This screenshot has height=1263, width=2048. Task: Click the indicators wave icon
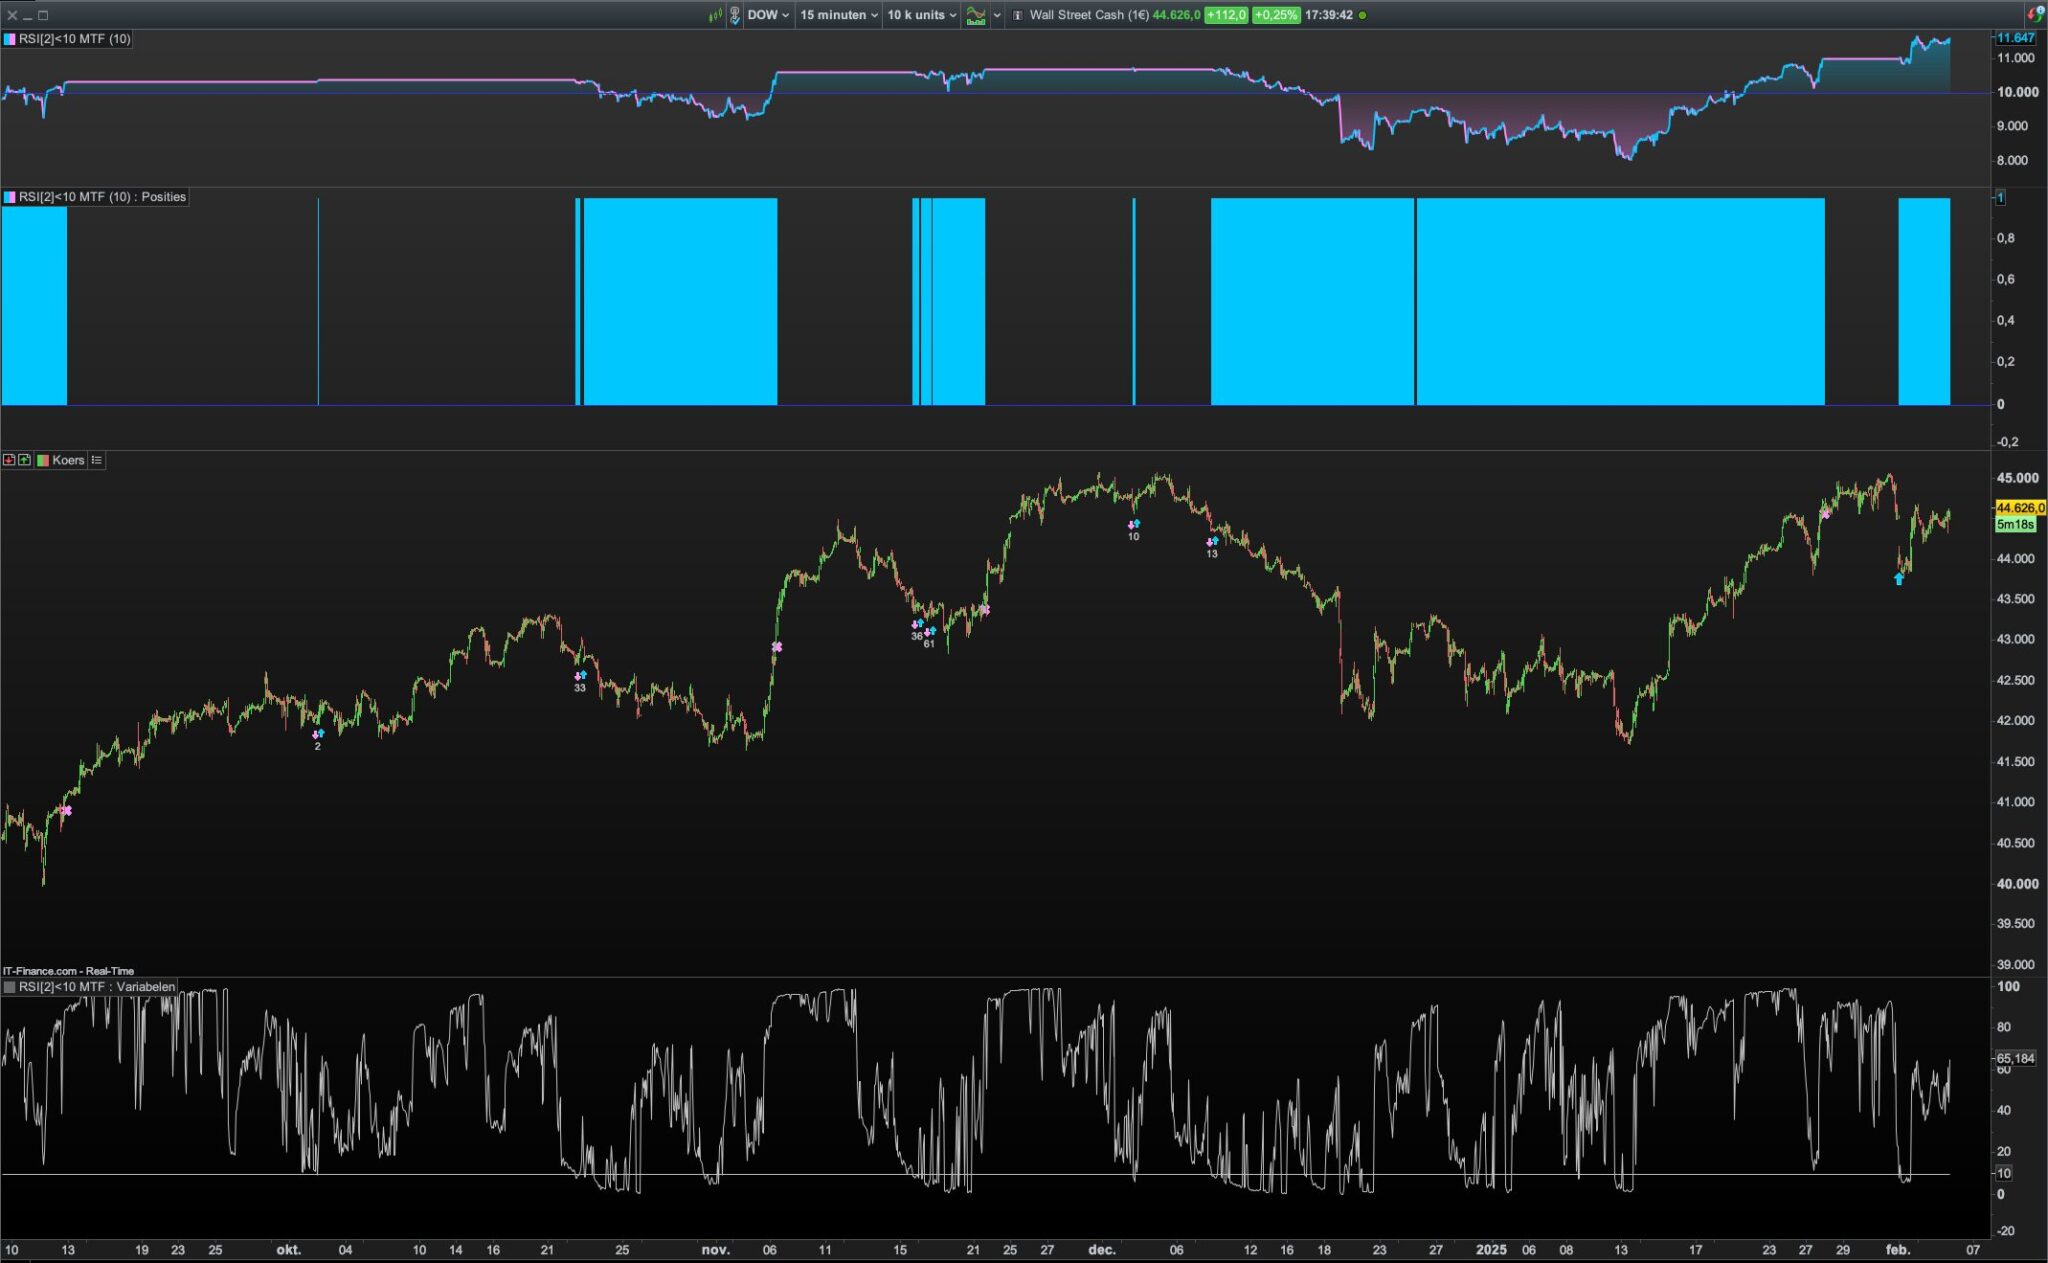click(975, 15)
